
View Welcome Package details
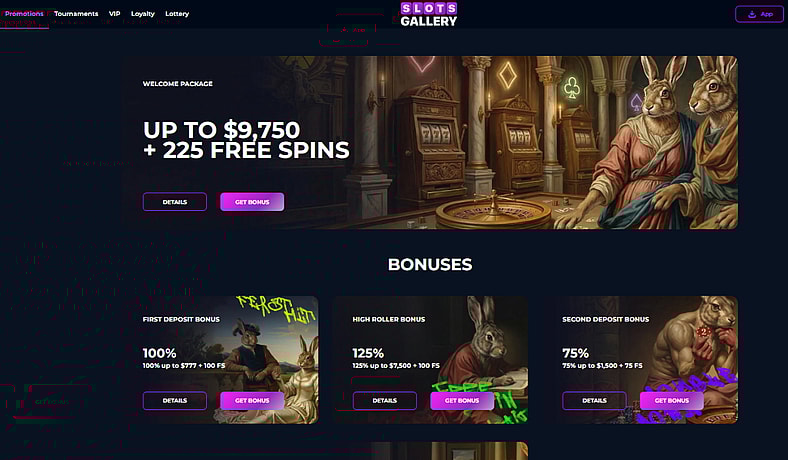click(175, 202)
